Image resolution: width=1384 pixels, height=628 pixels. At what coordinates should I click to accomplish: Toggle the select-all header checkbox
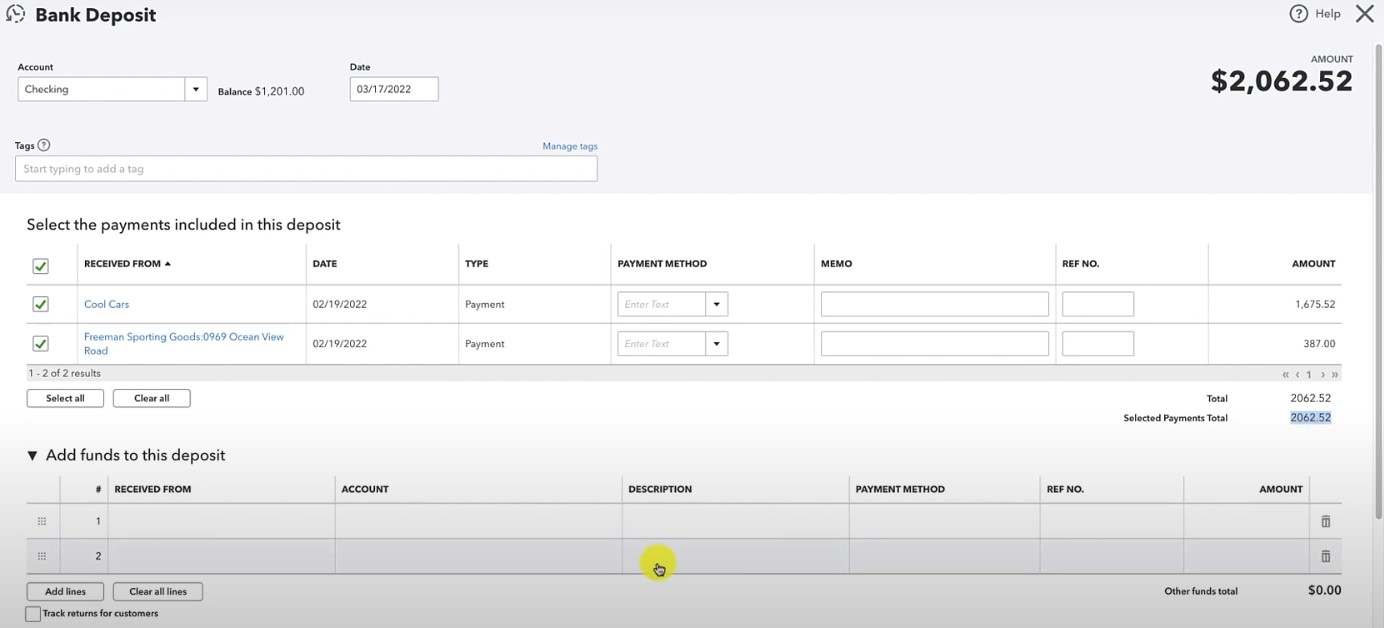coord(40,266)
